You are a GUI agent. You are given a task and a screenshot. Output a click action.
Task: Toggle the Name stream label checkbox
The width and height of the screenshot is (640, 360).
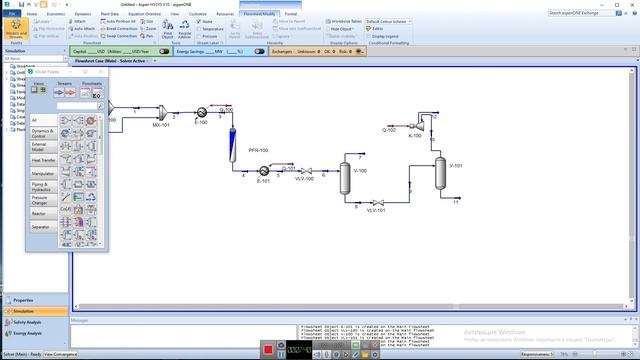click(x=199, y=21)
